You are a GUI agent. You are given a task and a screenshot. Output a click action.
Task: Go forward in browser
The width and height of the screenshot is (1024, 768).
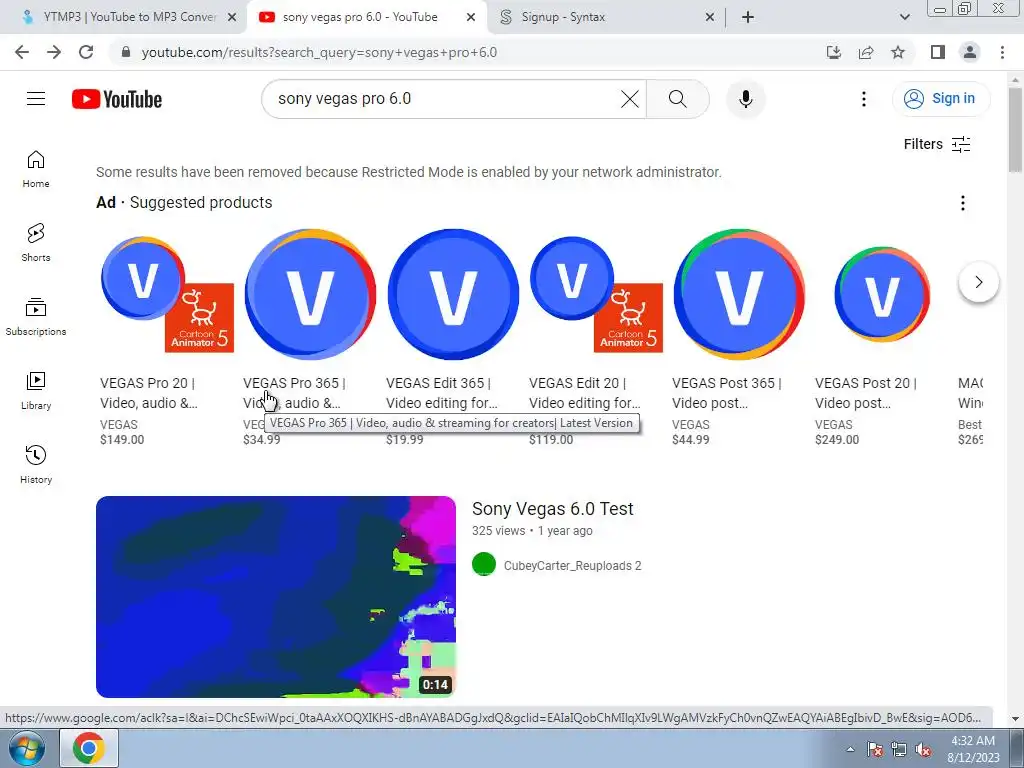pos(54,52)
